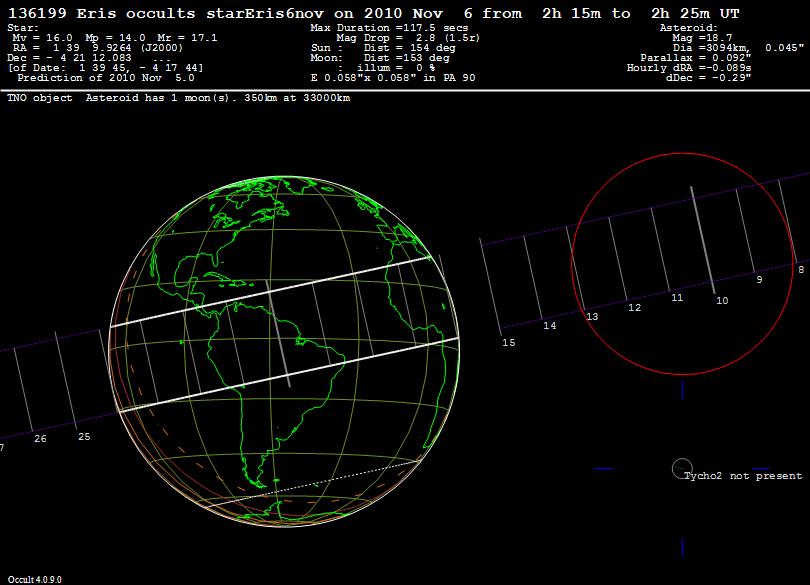Click the minute label "13" on shadow track
Image resolution: width=810 pixels, height=585 pixels.
pyautogui.click(x=593, y=317)
